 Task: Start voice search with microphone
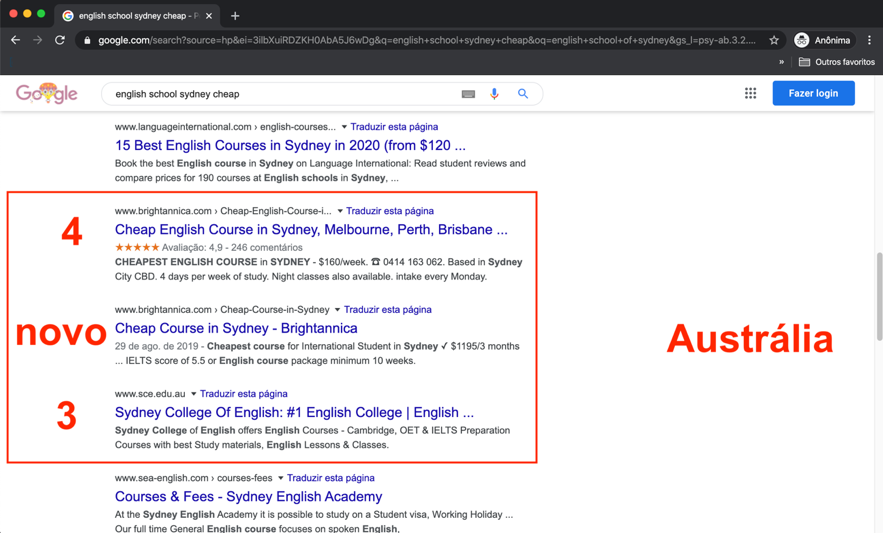point(494,94)
